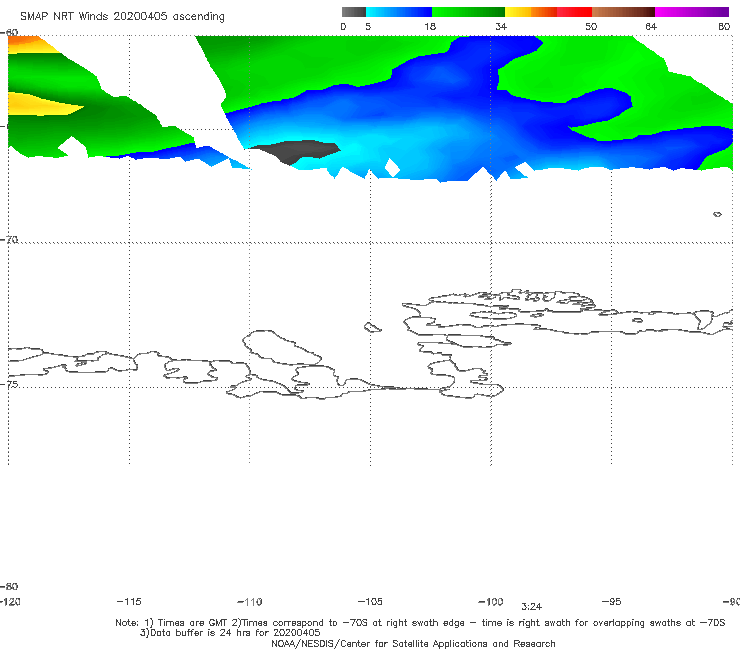The image size is (740, 650).
Task: Click the title 'SMAP NRT Winds 20200405 ascending'
Action: tap(122, 16)
